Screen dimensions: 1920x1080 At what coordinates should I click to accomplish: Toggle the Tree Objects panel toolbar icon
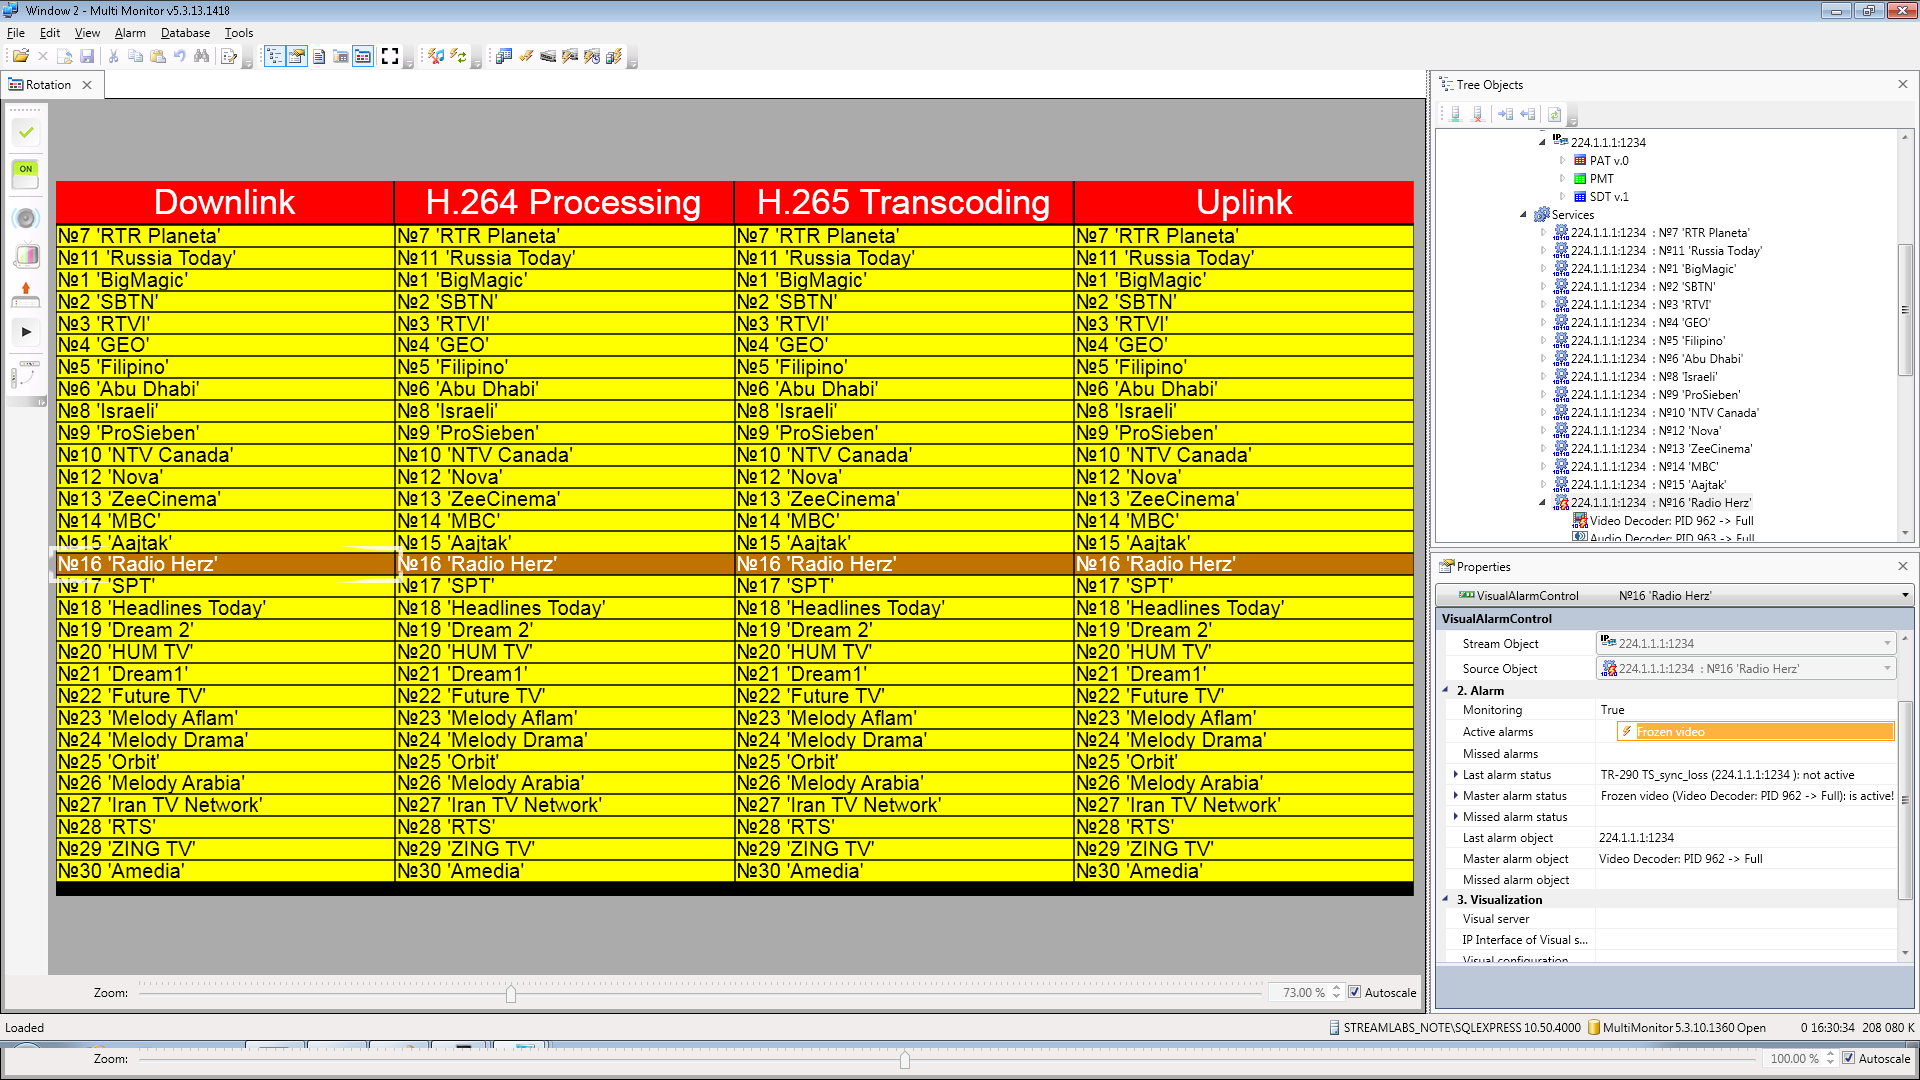pyautogui.click(x=274, y=57)
